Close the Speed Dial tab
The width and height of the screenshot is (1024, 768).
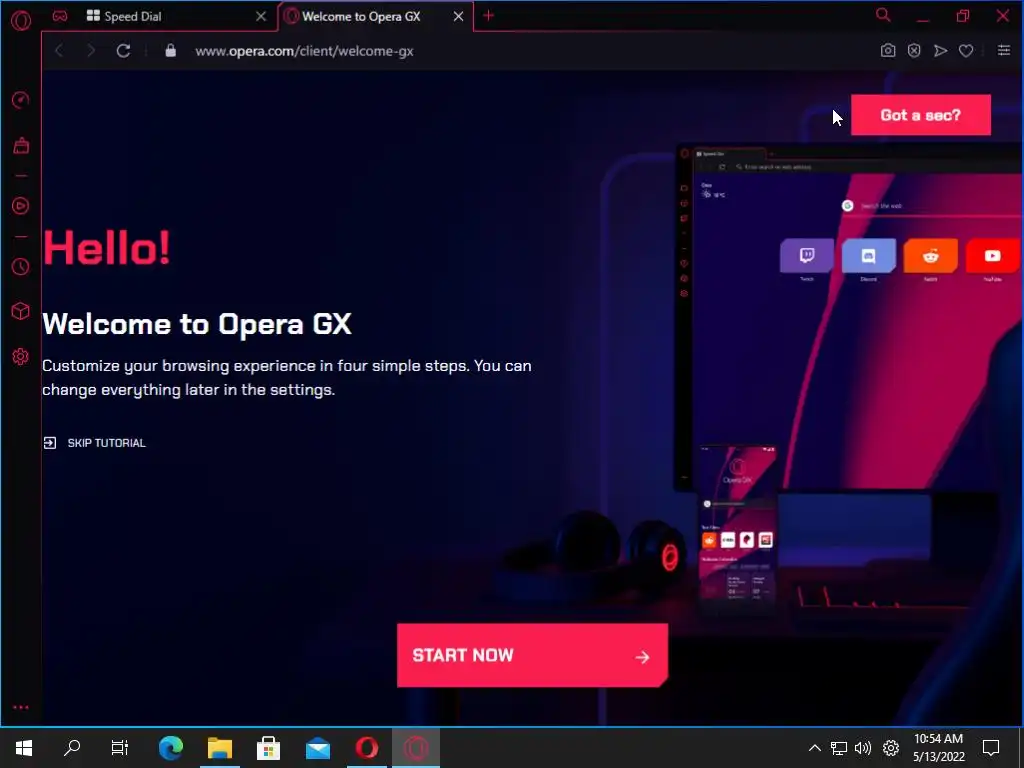click(261, 16)
